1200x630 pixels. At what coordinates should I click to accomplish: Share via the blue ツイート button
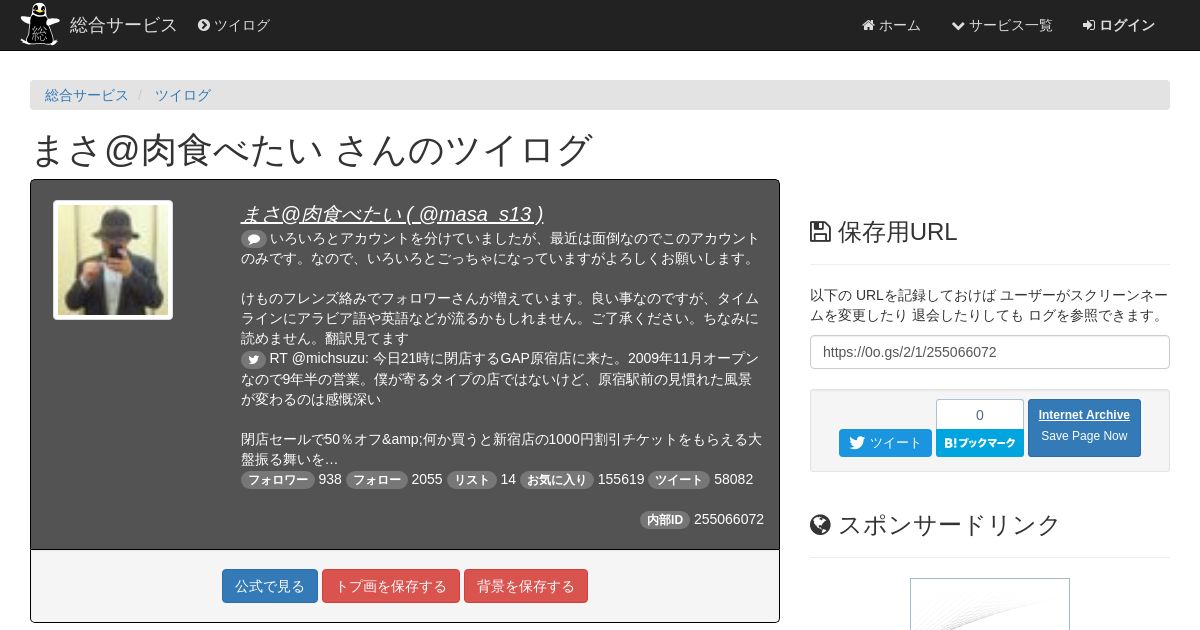click(885, 443)
